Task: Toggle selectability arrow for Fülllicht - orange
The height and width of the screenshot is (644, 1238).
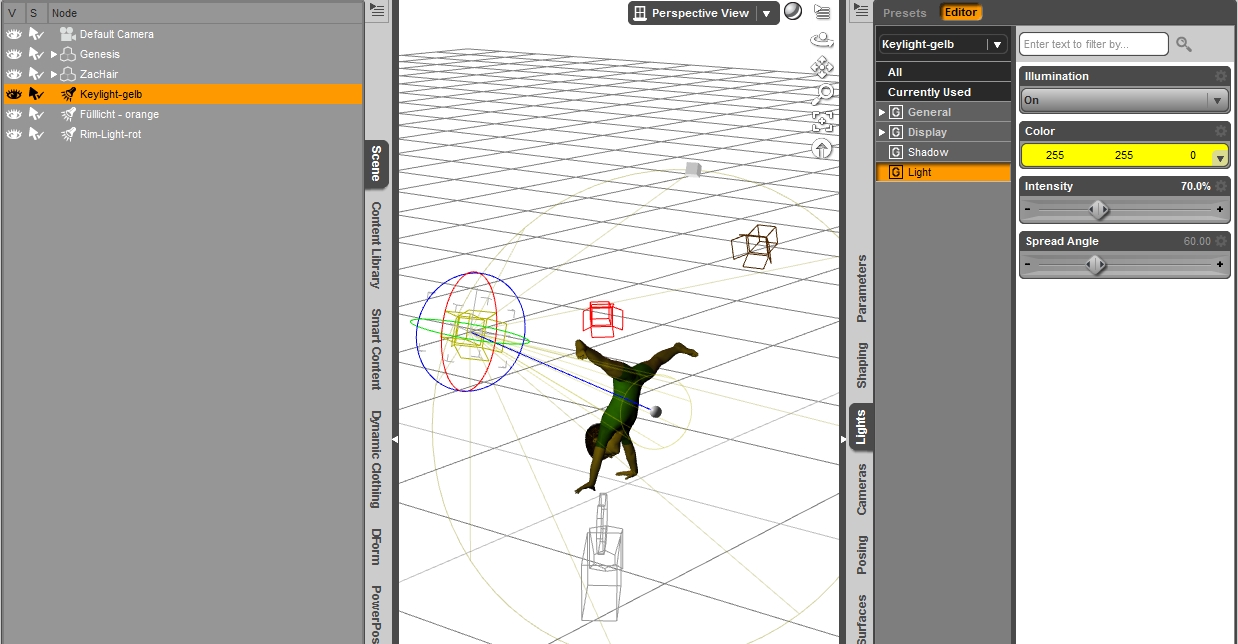Action: click(x=36, y=114)
